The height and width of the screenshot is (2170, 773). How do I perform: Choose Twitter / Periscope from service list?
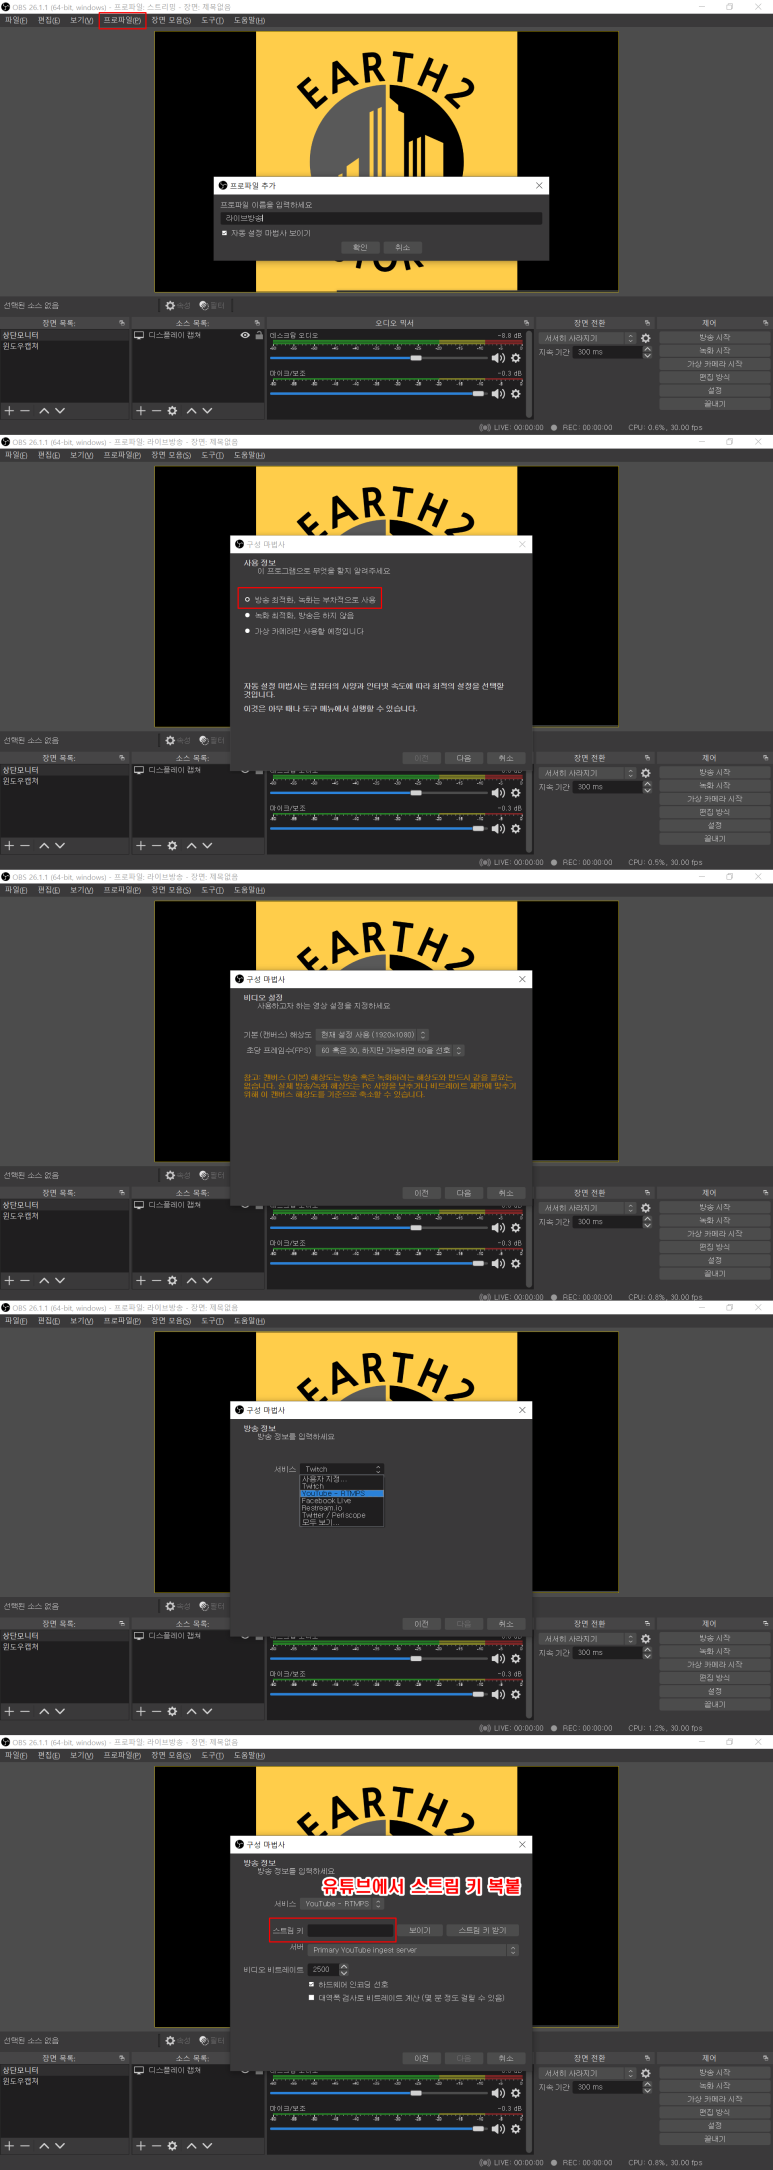pos(342,1515)
